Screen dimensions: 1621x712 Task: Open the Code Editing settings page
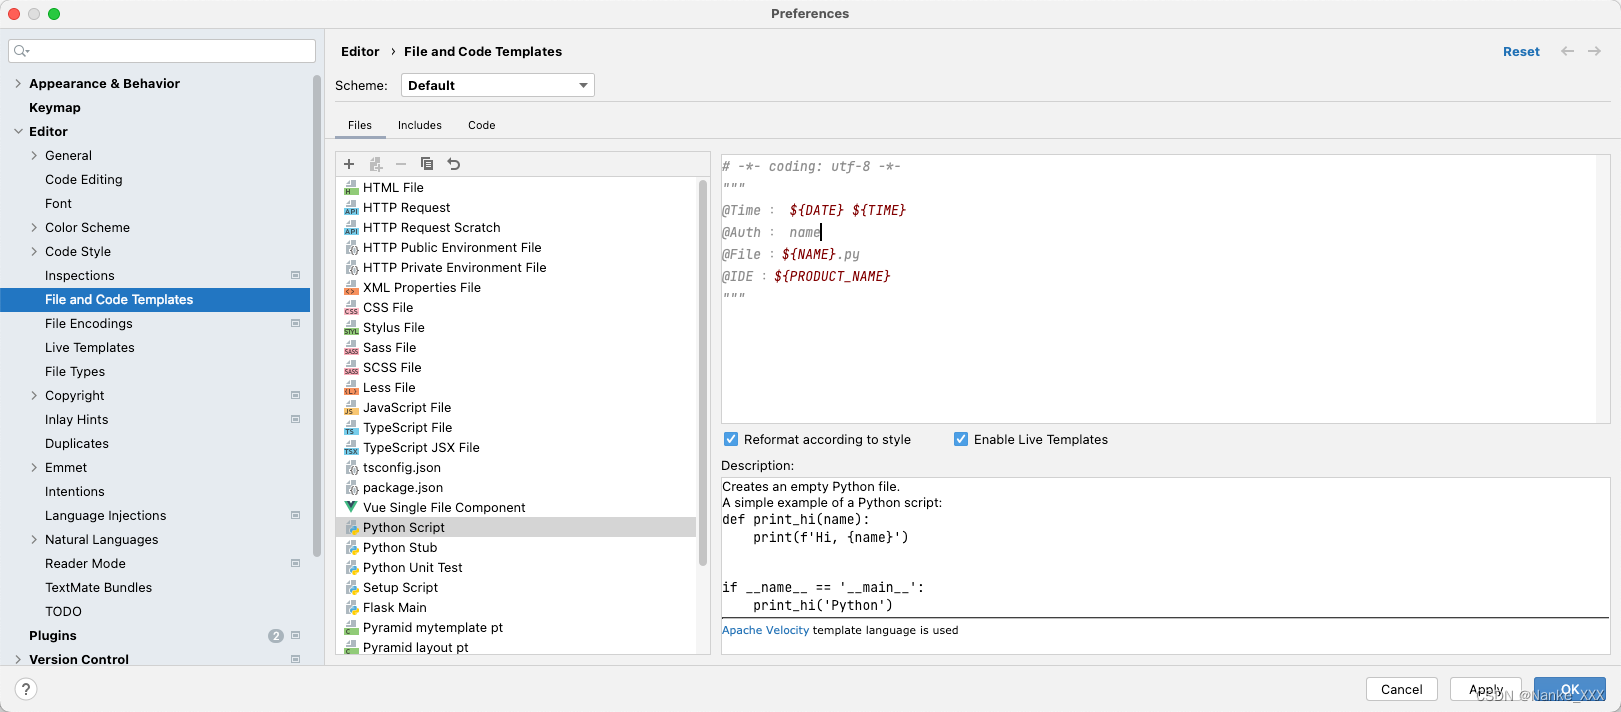tap(84, 179)
